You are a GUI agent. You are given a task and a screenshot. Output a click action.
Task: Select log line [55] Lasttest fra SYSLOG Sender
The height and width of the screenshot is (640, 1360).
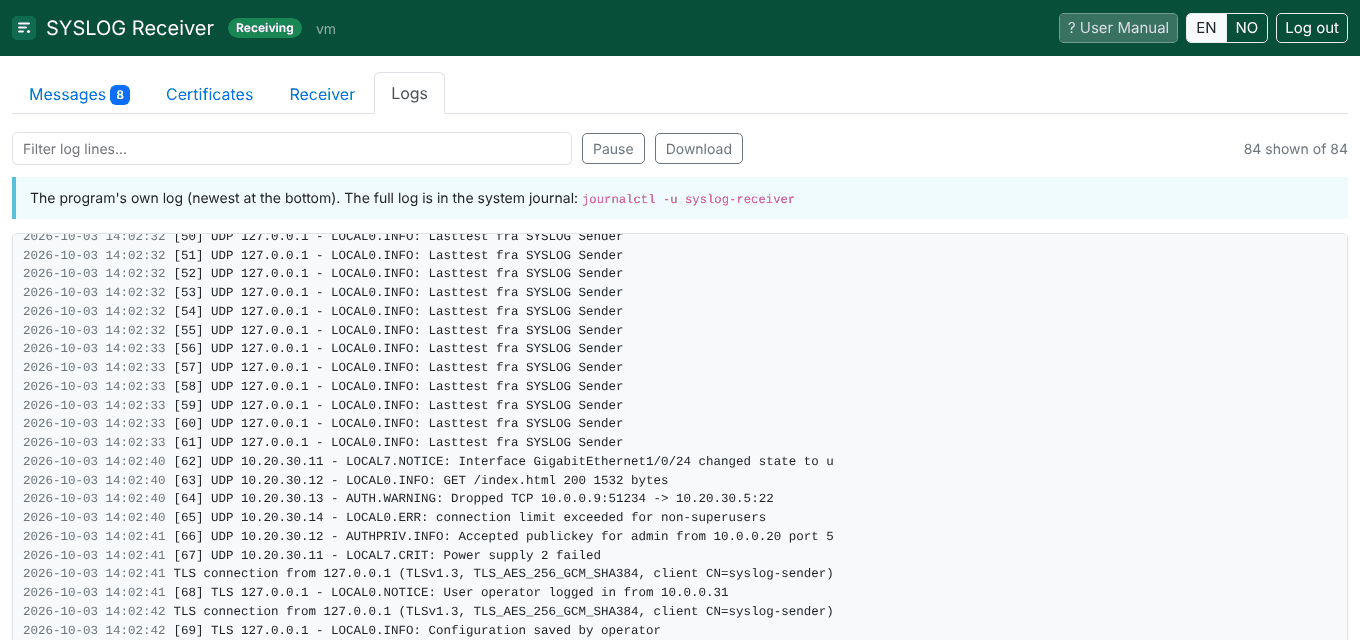click(323, 330)
